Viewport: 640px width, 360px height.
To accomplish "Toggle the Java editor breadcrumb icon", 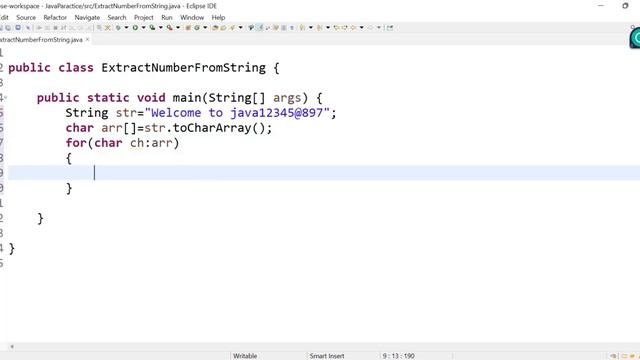I will [x=251, y=28].
